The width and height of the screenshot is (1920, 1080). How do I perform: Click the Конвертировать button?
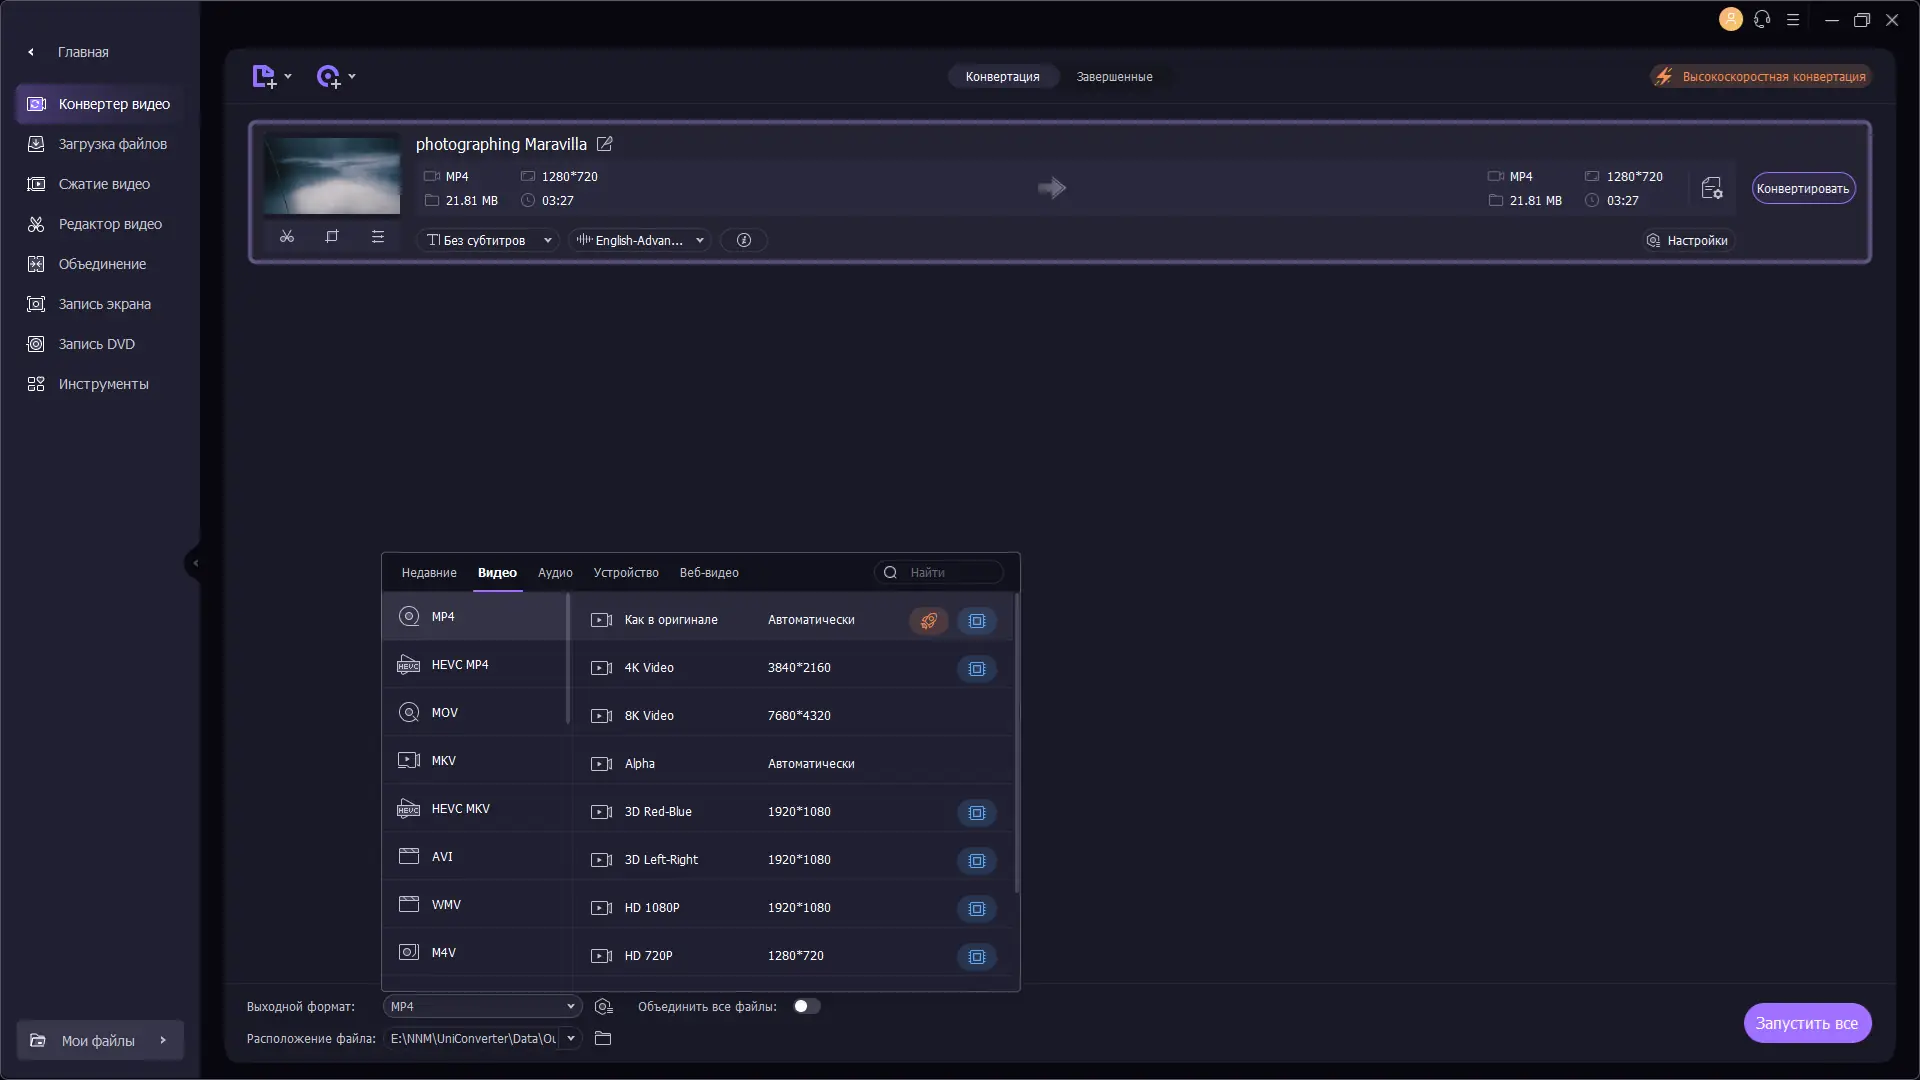1803,189
